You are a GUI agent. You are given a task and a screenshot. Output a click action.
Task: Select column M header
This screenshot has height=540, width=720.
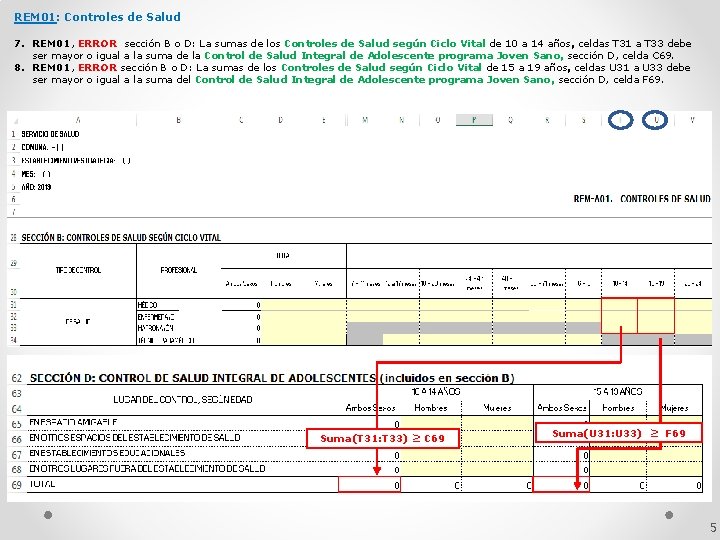click(x=365, y=120)
